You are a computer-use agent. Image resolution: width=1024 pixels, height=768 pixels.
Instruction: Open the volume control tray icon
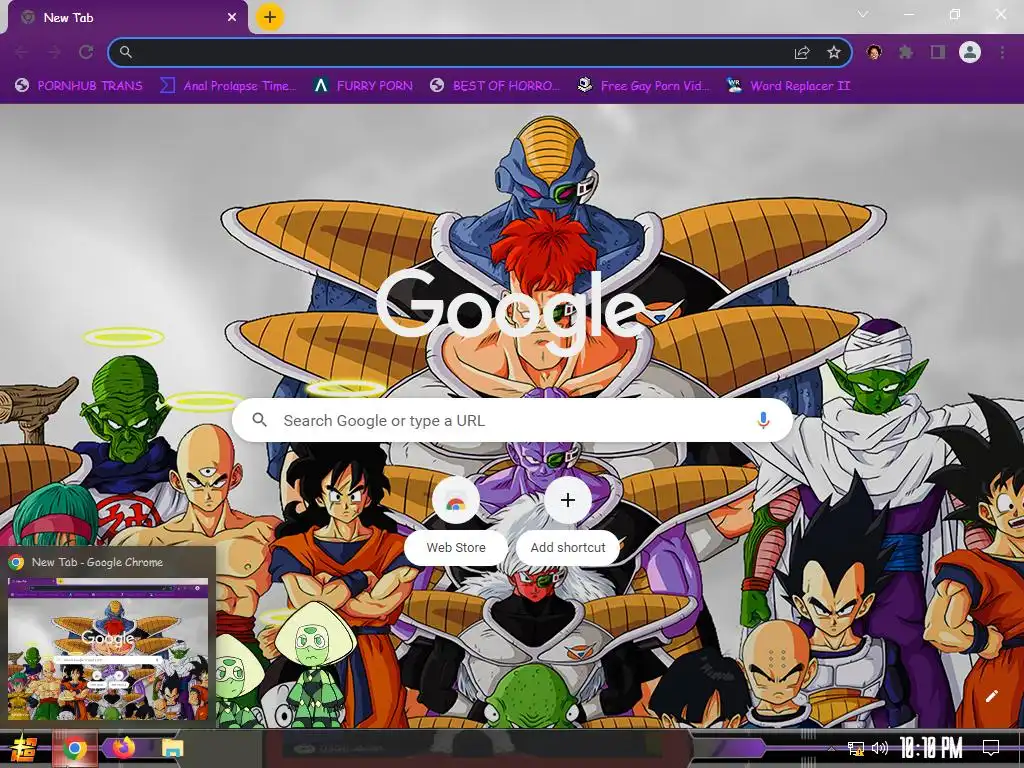click(x=880, y=748)
